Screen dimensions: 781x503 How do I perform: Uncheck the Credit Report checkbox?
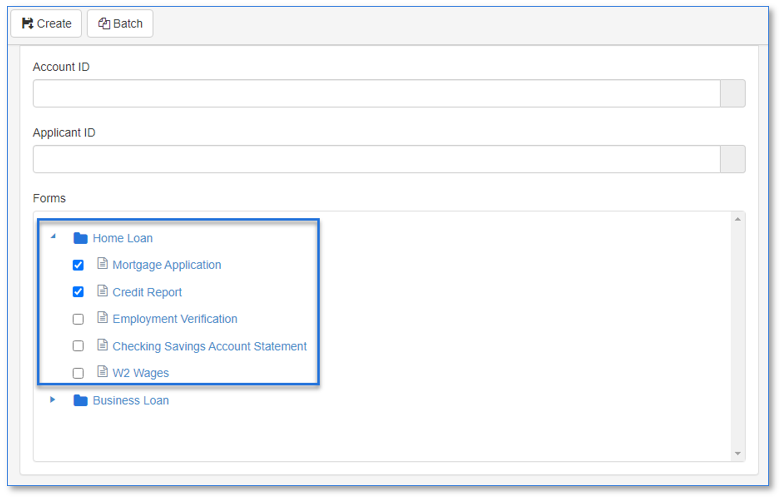coord(78,292)
